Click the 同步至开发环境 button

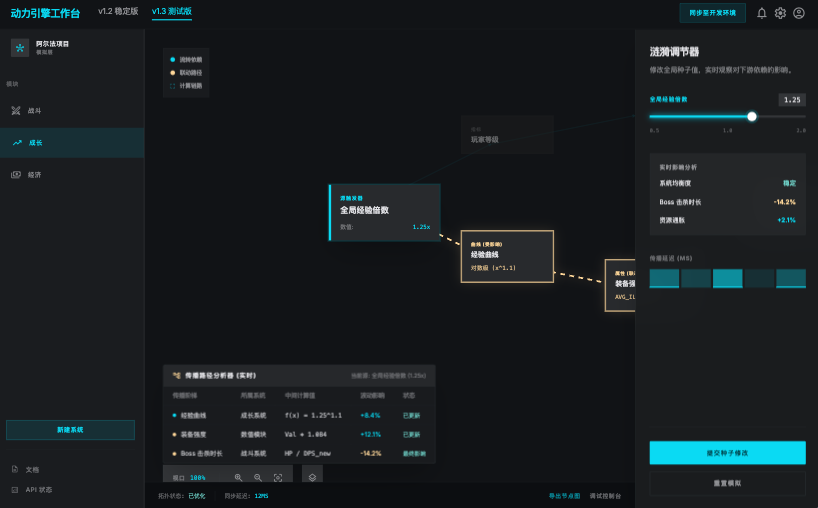click(x=712, y=13)
